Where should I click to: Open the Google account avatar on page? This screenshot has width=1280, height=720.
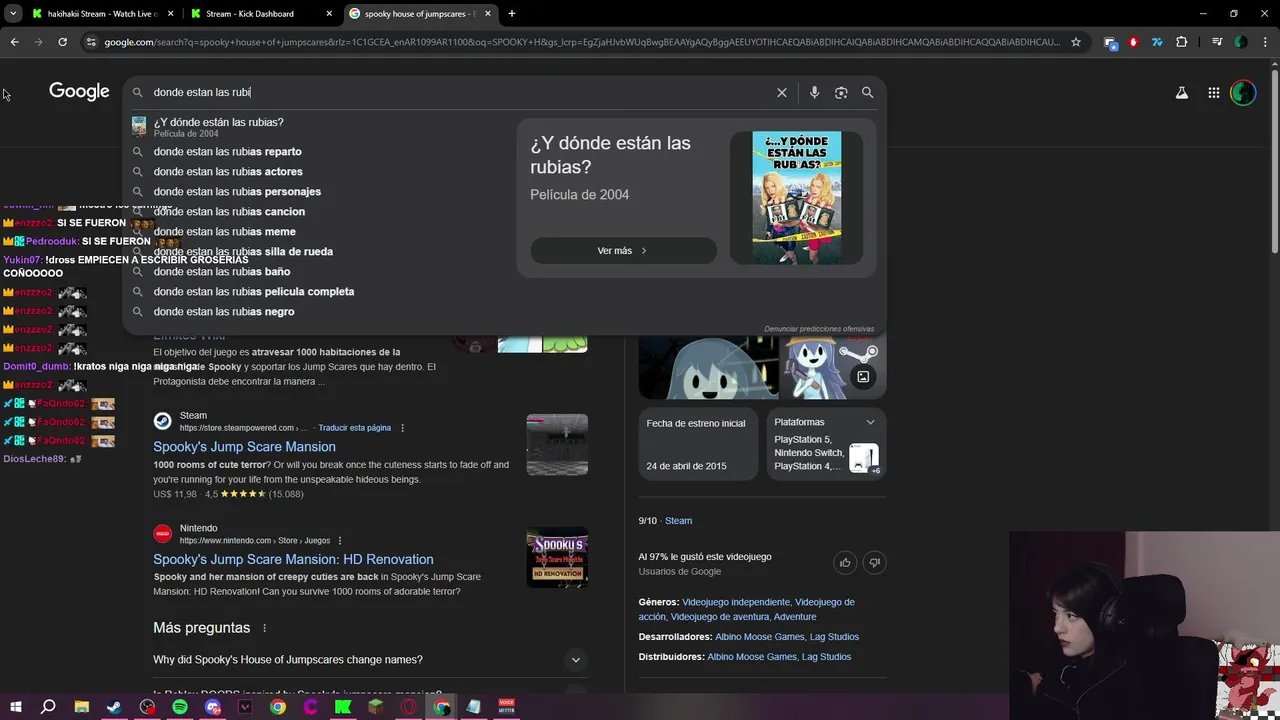[1243, 92]
